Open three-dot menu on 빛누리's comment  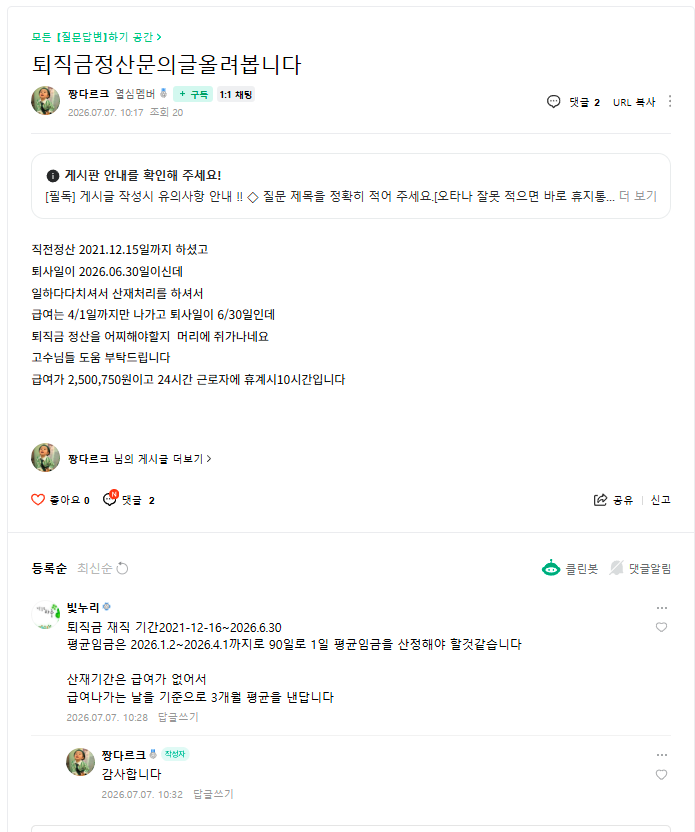pos(662,608)
